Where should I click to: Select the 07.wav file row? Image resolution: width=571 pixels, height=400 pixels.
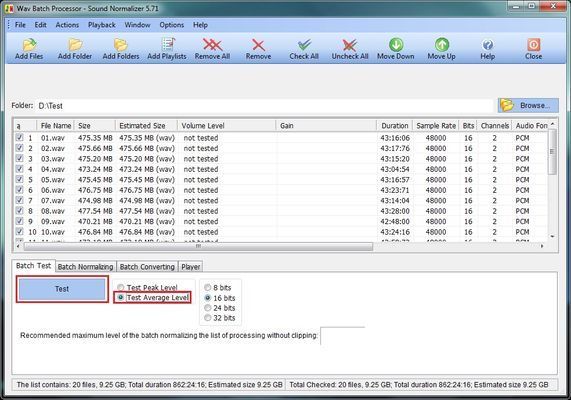coord(280,200)
